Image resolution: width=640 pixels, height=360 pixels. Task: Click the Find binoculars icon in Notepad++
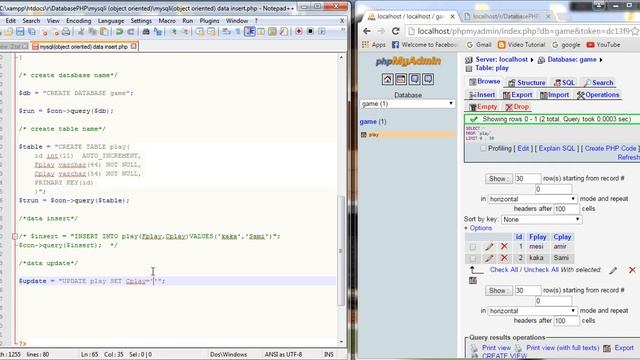click(x=146, y=31)
